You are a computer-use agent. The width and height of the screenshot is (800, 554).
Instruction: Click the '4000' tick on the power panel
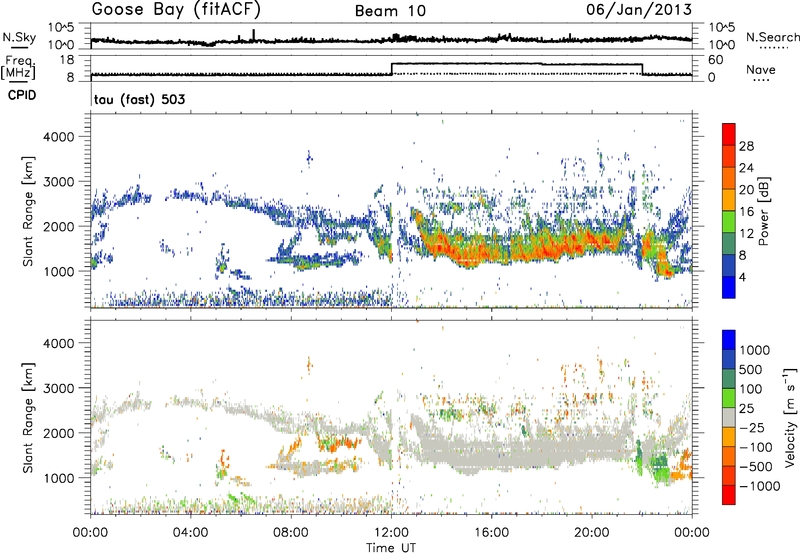(x=58, y=136)
